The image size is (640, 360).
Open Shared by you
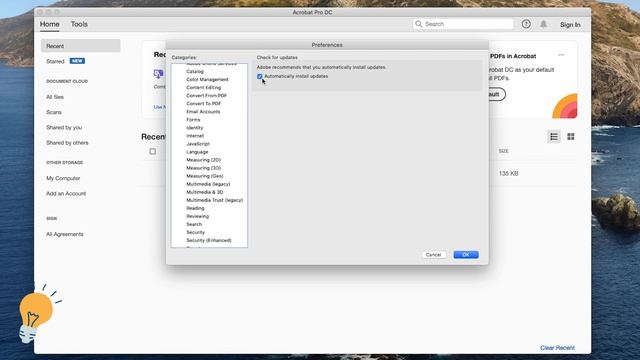64,127
